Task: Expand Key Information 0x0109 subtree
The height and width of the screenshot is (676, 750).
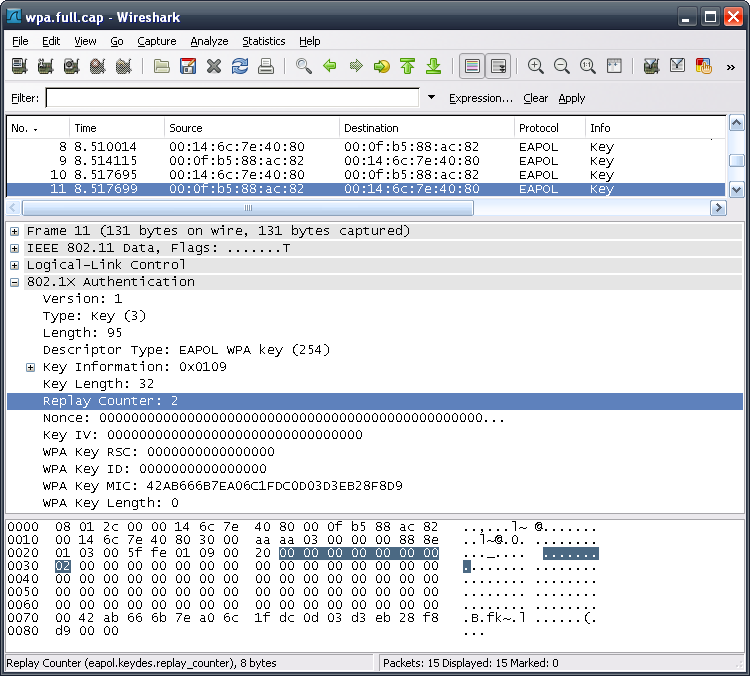Action: tap(31, 367)
